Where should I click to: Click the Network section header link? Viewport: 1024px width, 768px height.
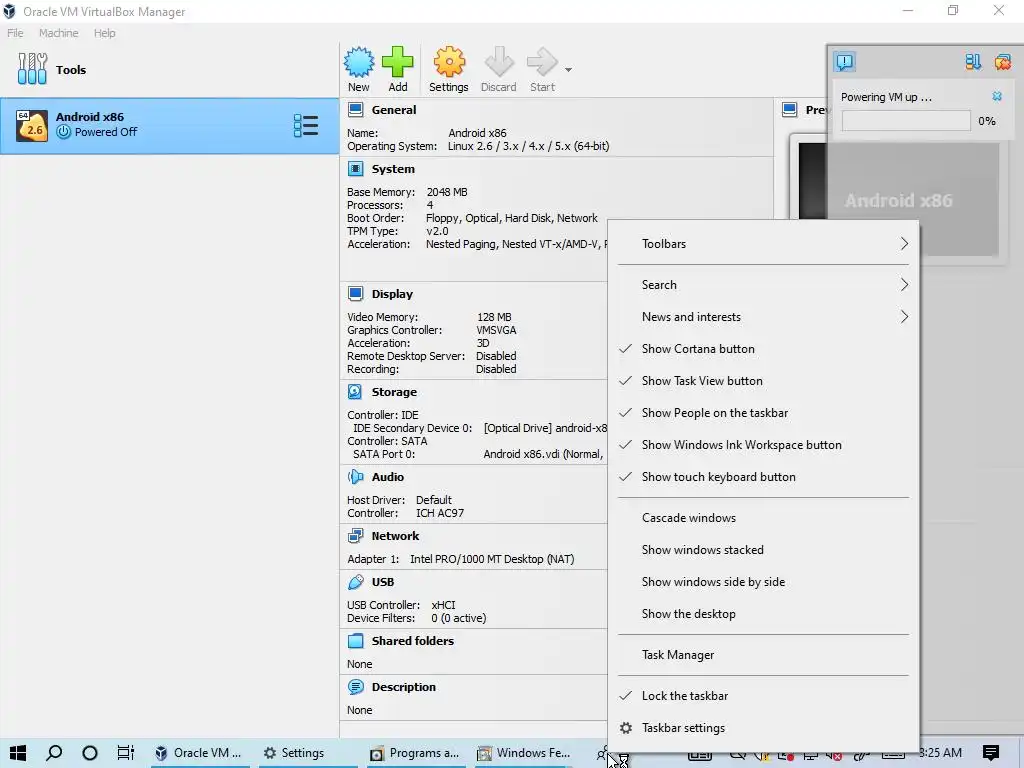click(395, 536)
